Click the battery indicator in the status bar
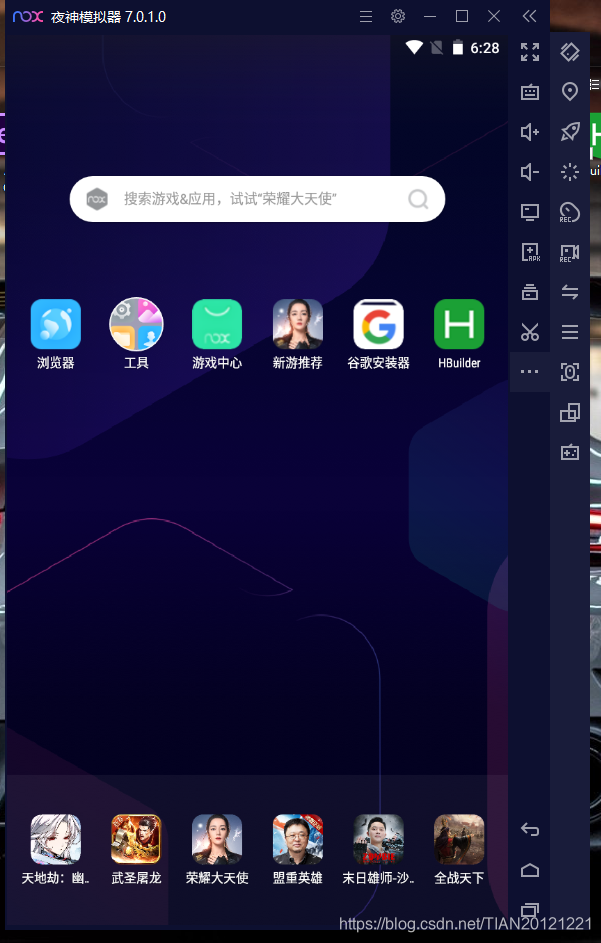The image size is (601, 943). click(x=458, y=48)
